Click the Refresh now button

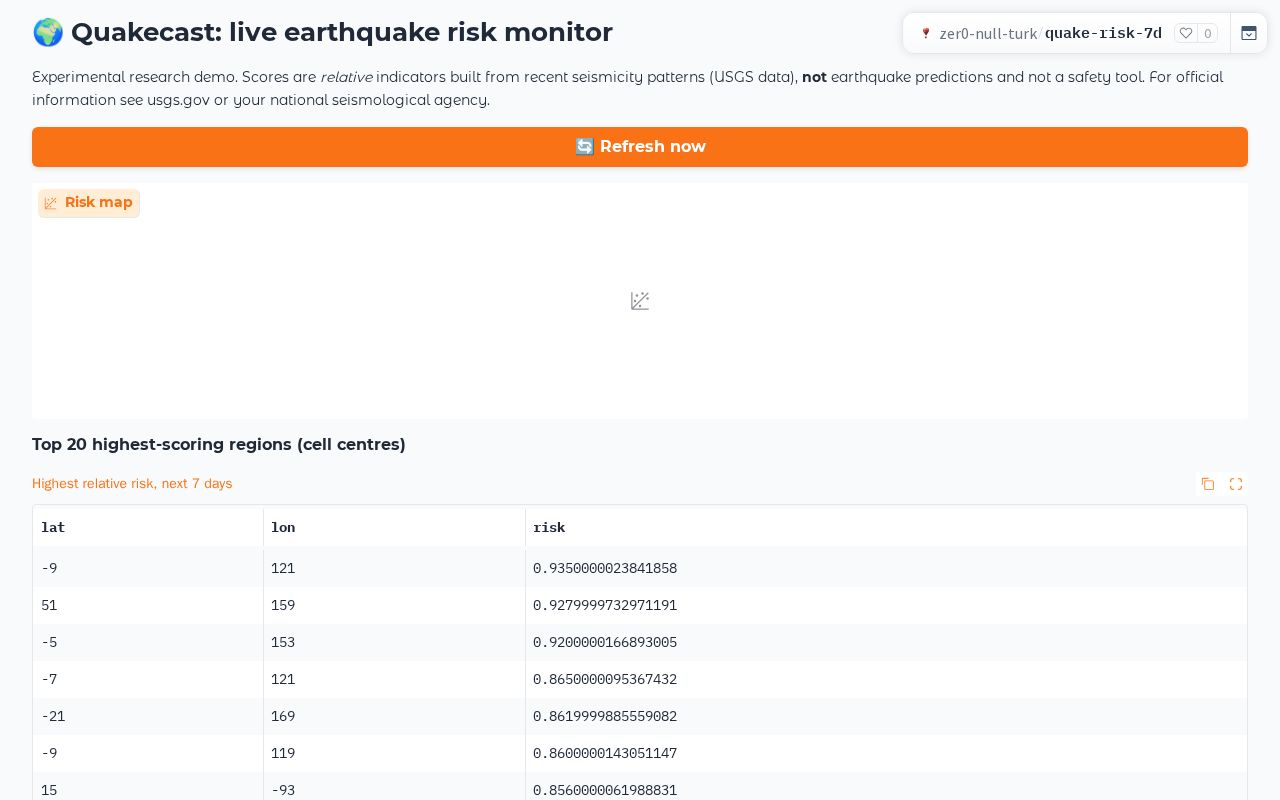pyautogui.click(x=640, y=147)
